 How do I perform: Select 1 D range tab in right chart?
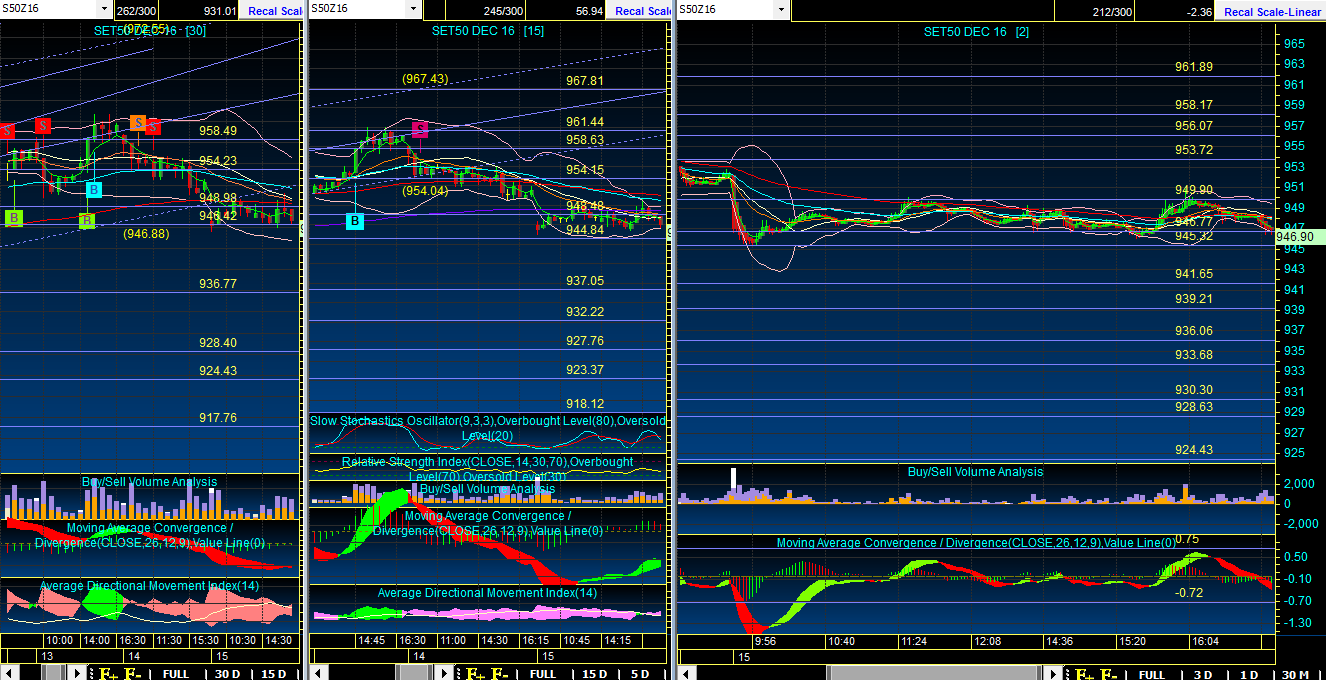pos(1249,673)
